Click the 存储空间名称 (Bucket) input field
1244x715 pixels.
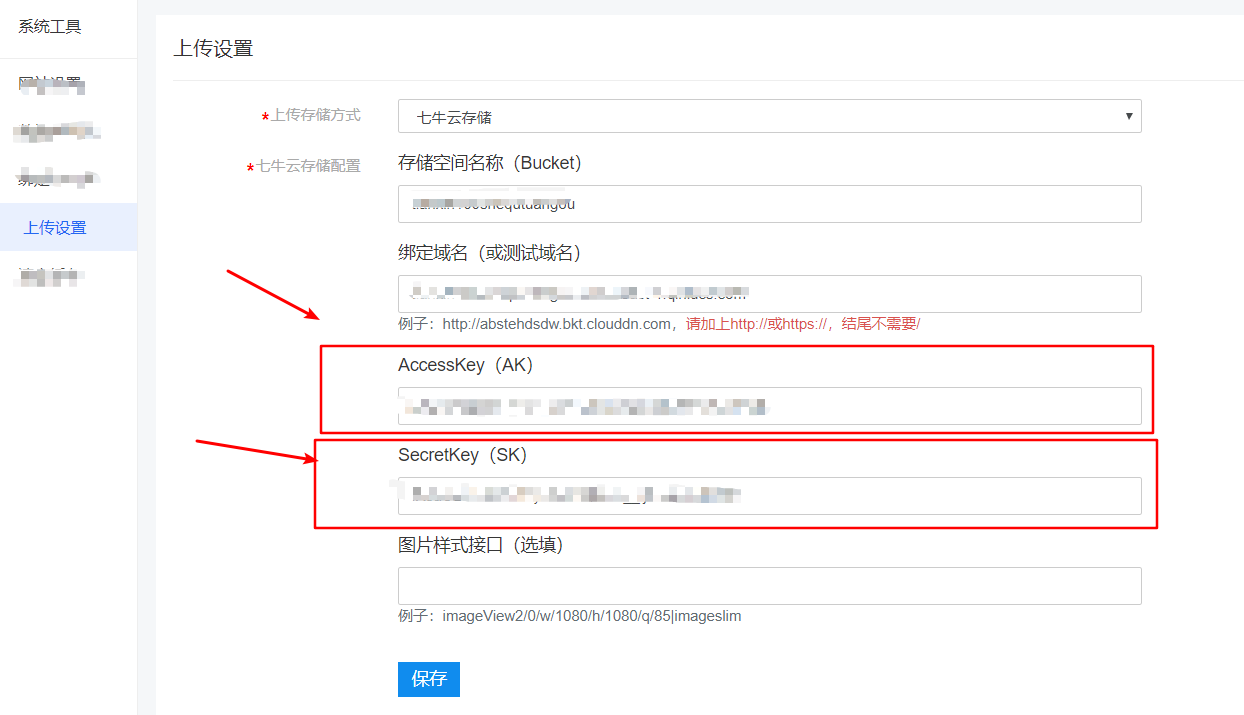click(769, 204)
